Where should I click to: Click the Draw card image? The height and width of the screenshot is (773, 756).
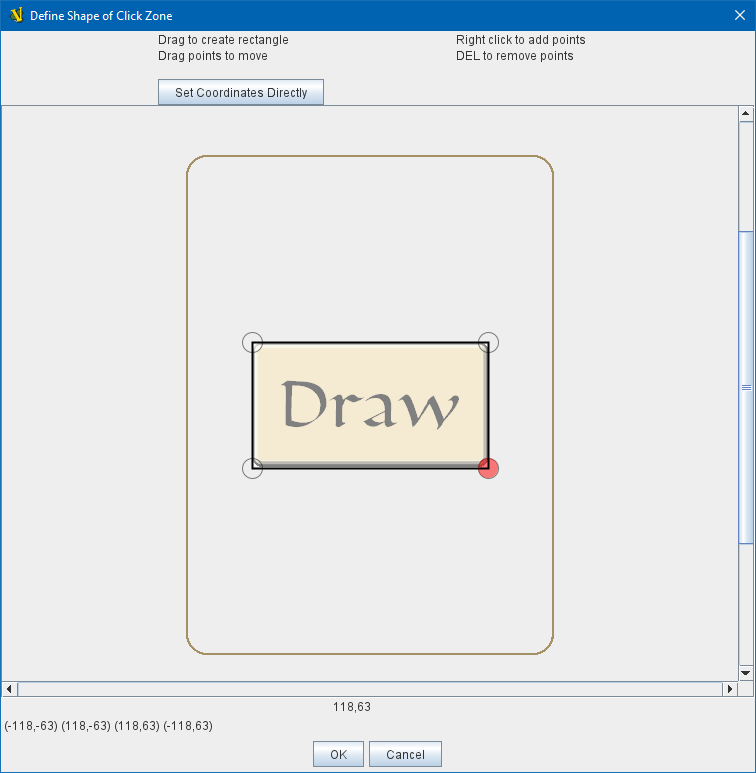tap(370, 405)
